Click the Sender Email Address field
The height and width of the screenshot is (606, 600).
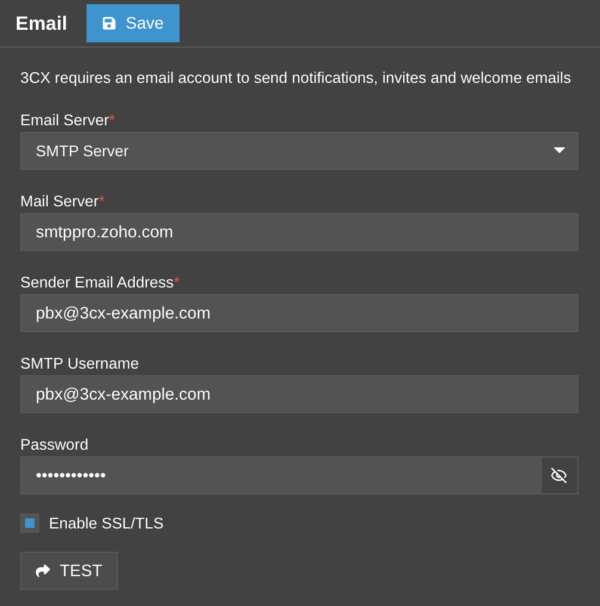pos(299,313)
